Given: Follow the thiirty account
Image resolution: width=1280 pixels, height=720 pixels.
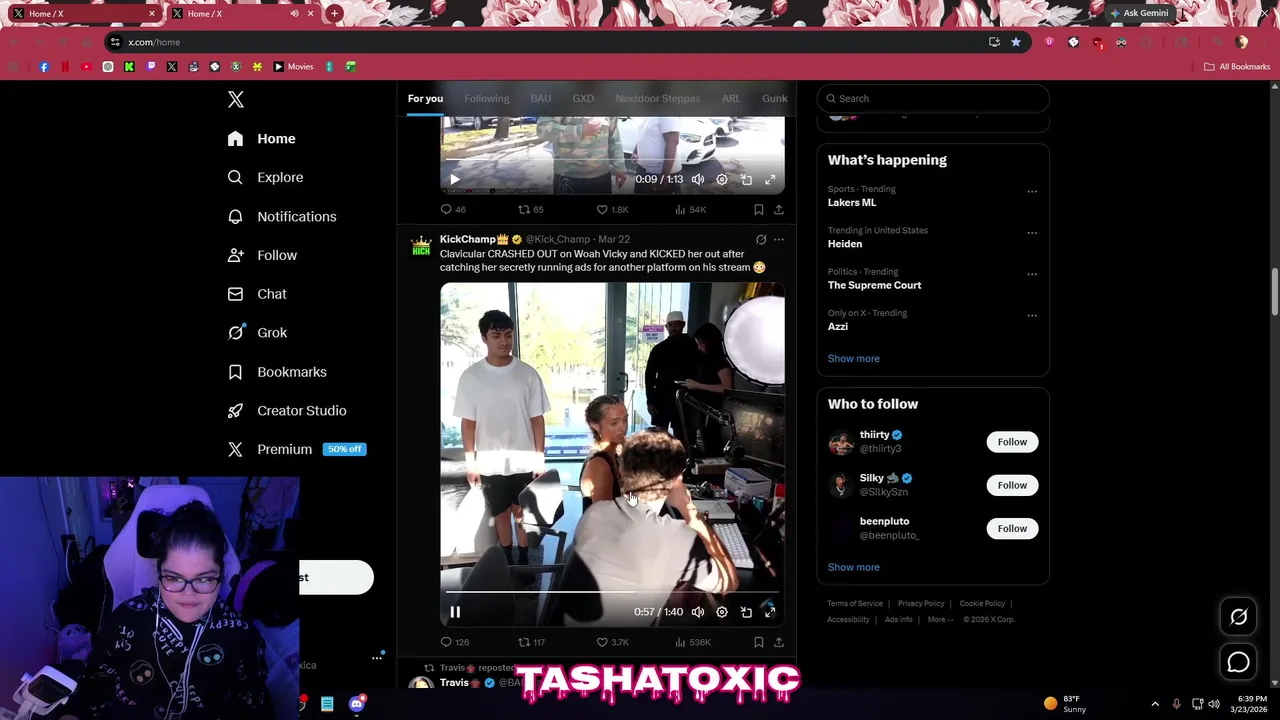Looking at the screenshot, I should [1012, 442].
